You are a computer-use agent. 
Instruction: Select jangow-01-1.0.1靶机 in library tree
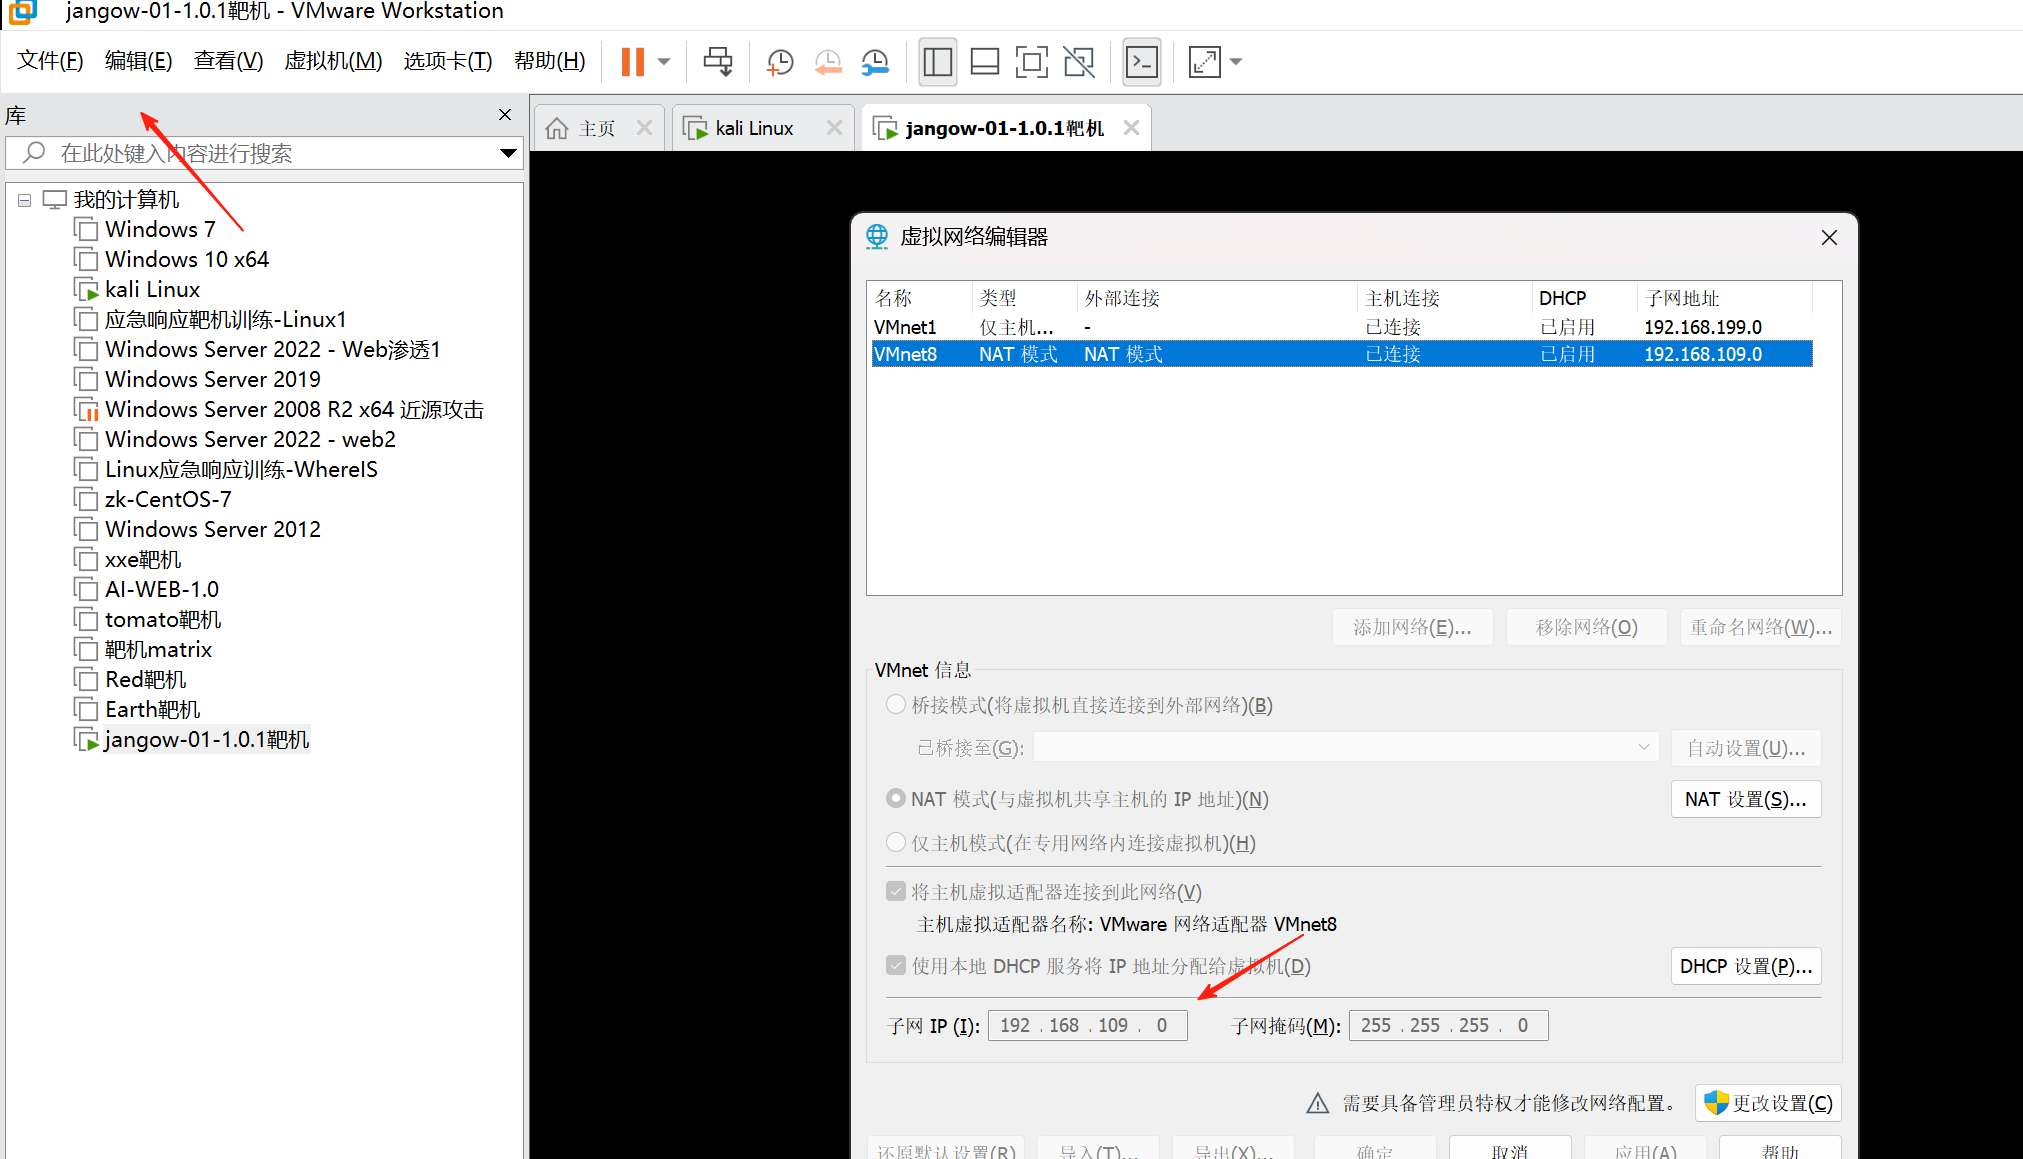coord(207,740)
